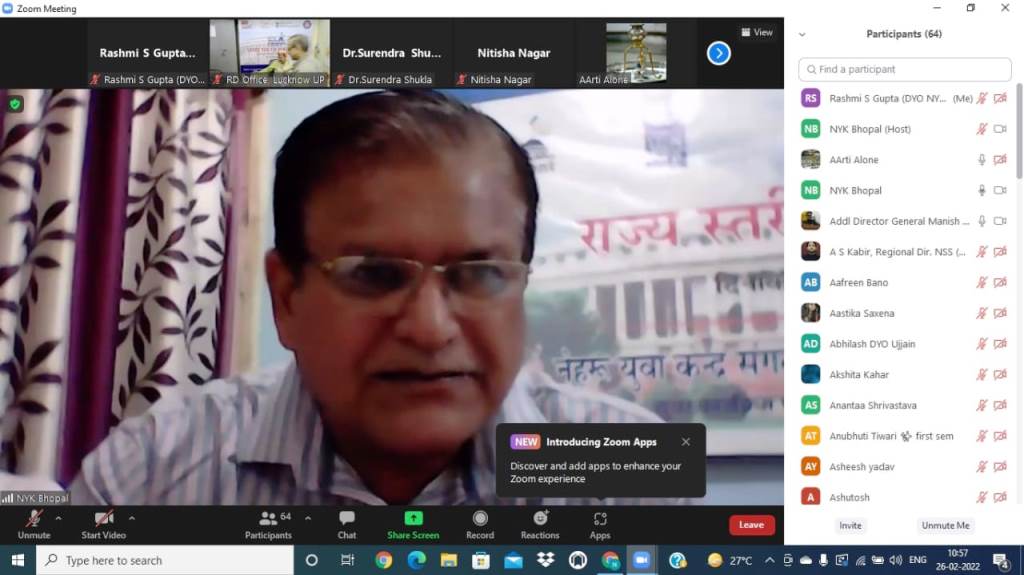Click the taskbar search box
Screen dimensions: 1024x575
pos(165,560)
